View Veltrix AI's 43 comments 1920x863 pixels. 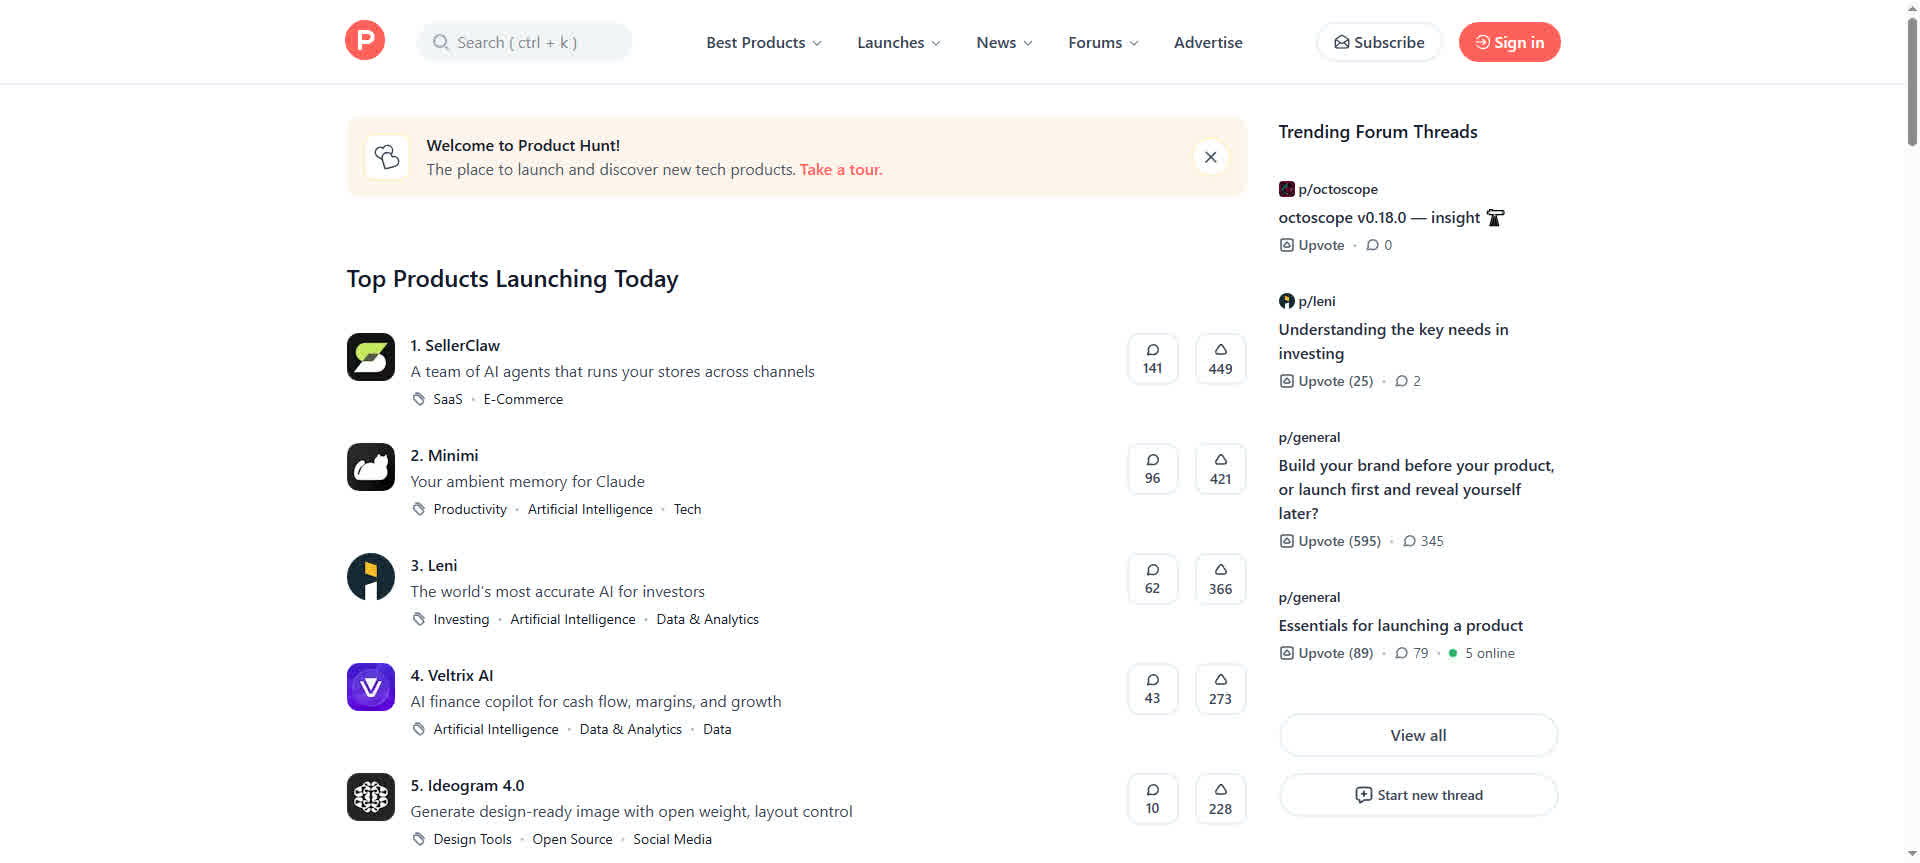[x=1153, y=689]
